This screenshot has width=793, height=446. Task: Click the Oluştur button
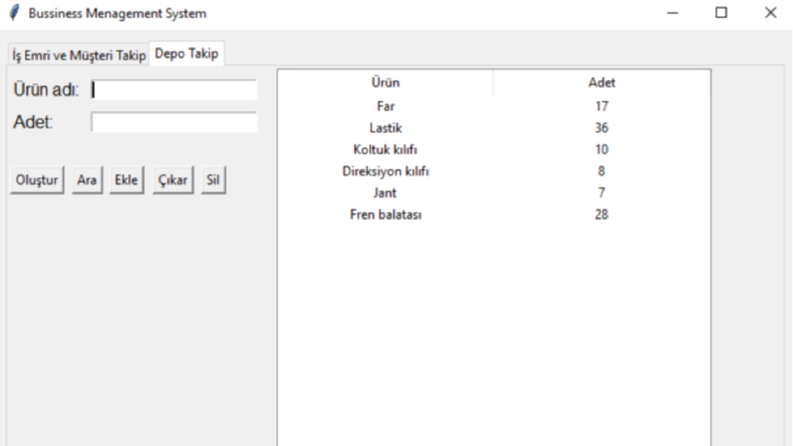pos(37,180)
